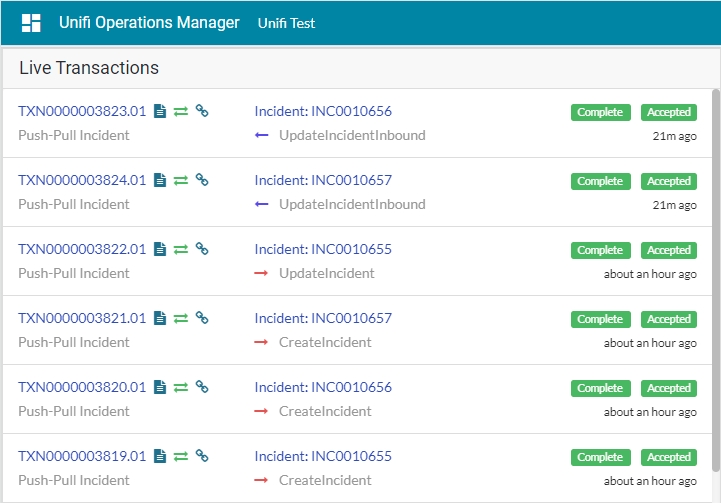The width and height of the screenshot is (721, 503).
Task: Click the chain link icon for TXN0000003819.01
Action: click(201, 457)
